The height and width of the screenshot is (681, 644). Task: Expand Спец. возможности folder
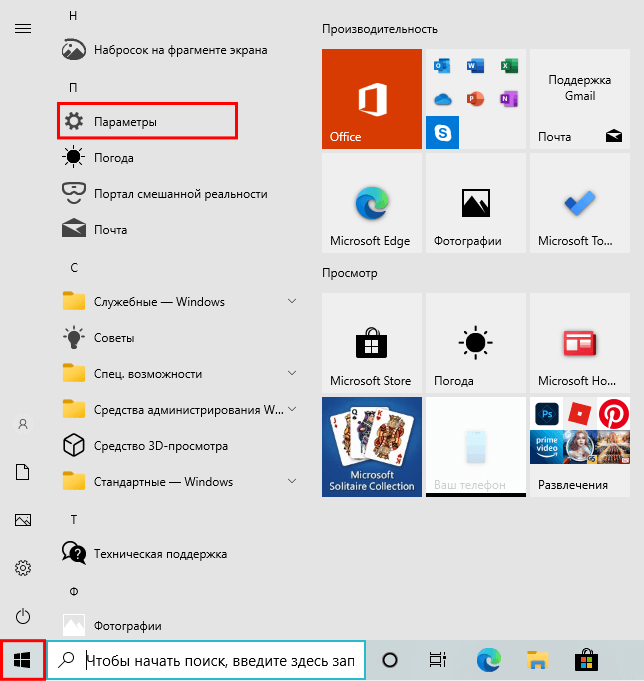180,374
